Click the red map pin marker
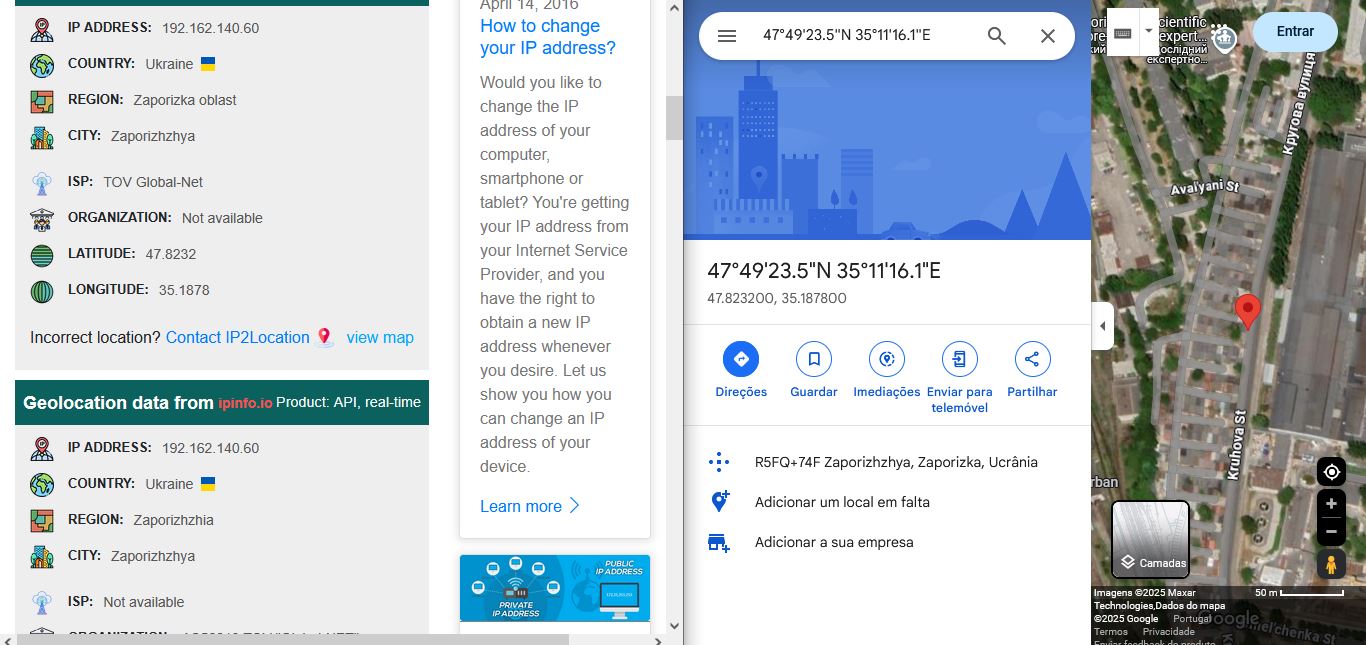Viewport: 1366px width, 645px height. 1247,312
